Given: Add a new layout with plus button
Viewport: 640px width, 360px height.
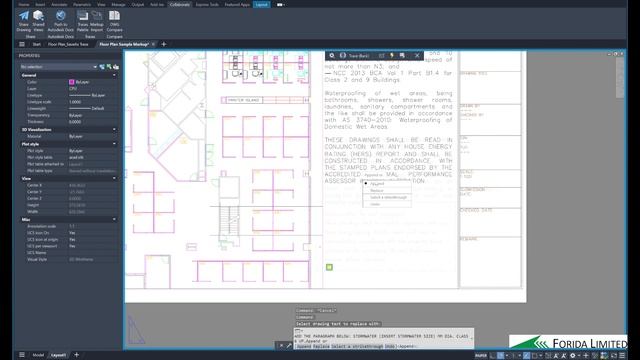Looking at the screenshot, I should pyautogui.click(x=76, y=355).
